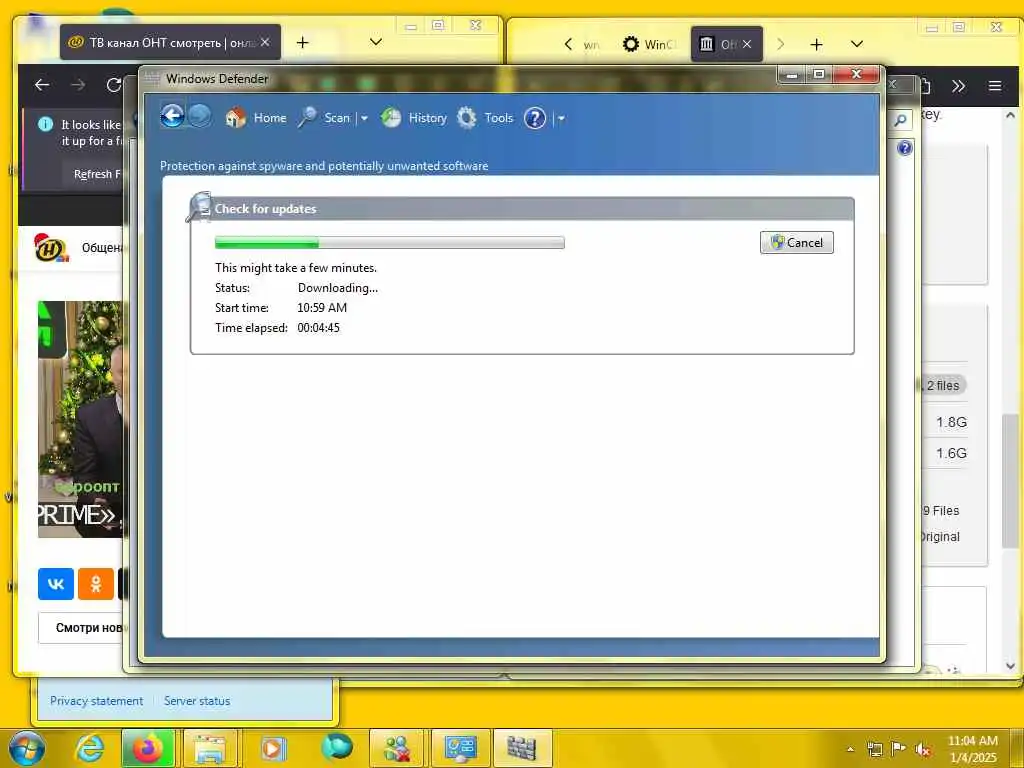Open Windows Explorer from the taskbar
Screen dimensions: 1024x768
(210, 748)
